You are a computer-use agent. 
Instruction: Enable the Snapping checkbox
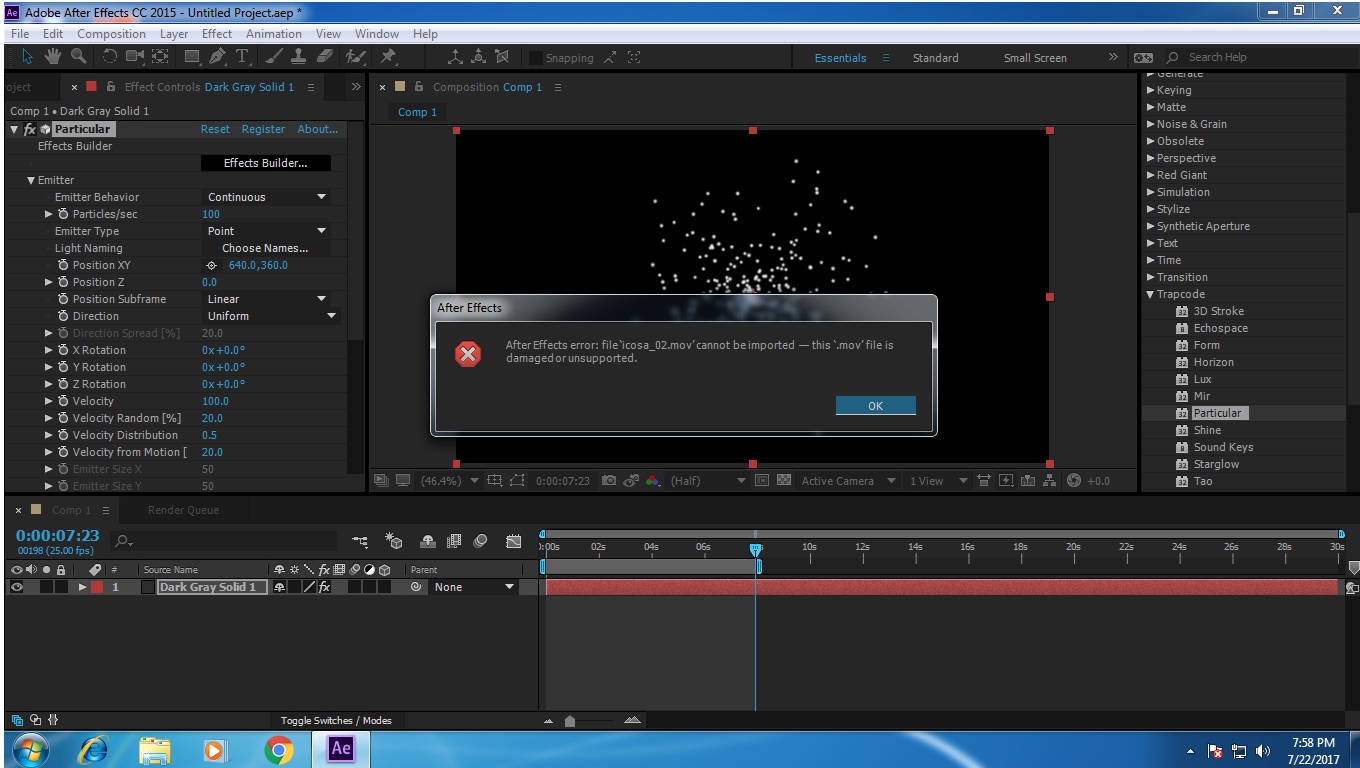pyautogui.click(x=535, y=58)
